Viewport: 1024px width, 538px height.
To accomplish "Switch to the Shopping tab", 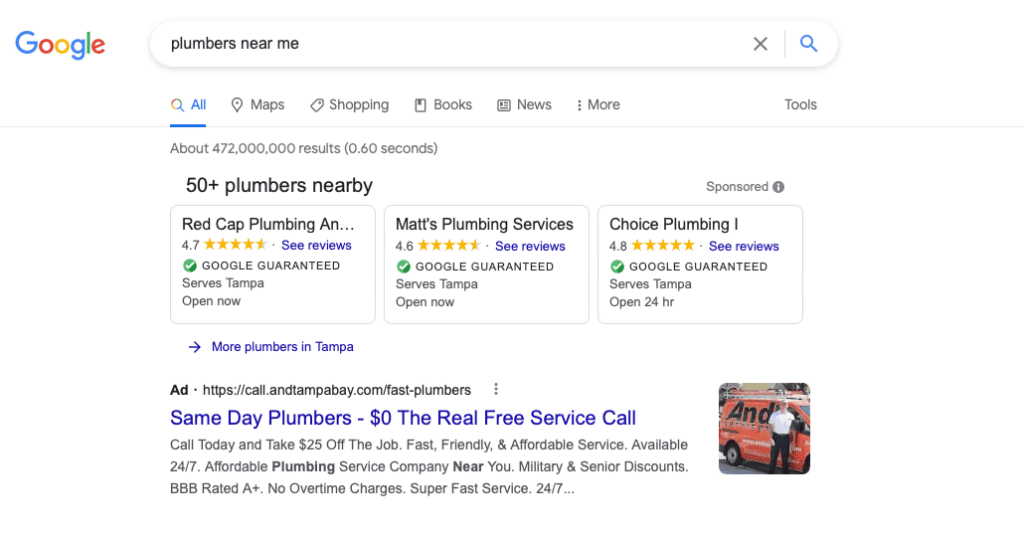I will (x=349, y=105).
